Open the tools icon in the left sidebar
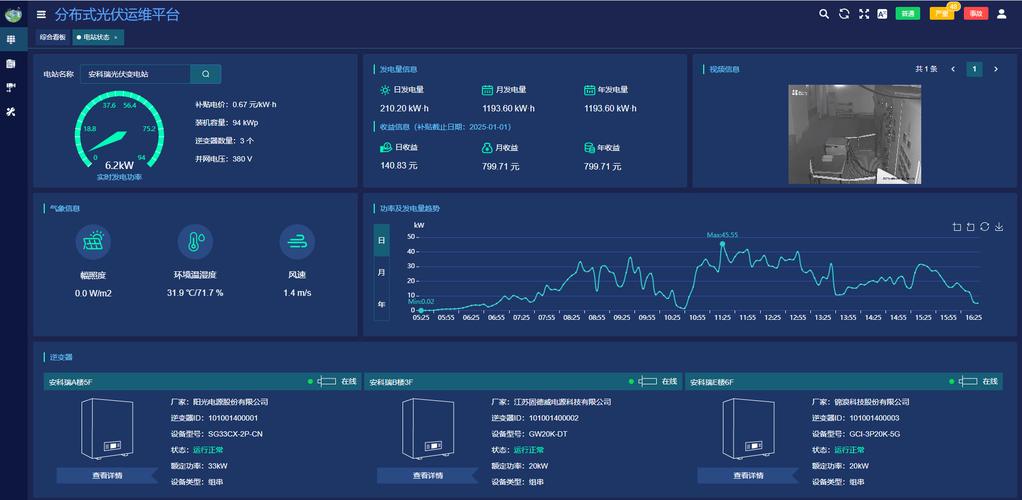 pyautogui.click(x=10, y=111)
